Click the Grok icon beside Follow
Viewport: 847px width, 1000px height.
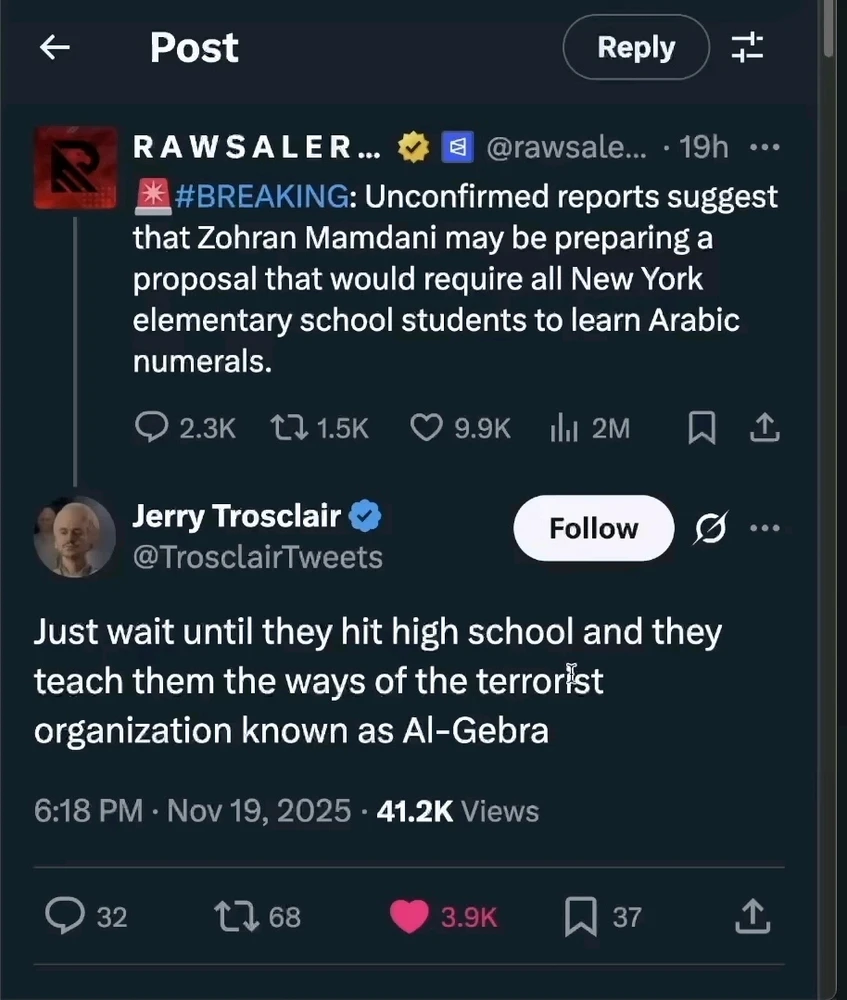[710, 528]
